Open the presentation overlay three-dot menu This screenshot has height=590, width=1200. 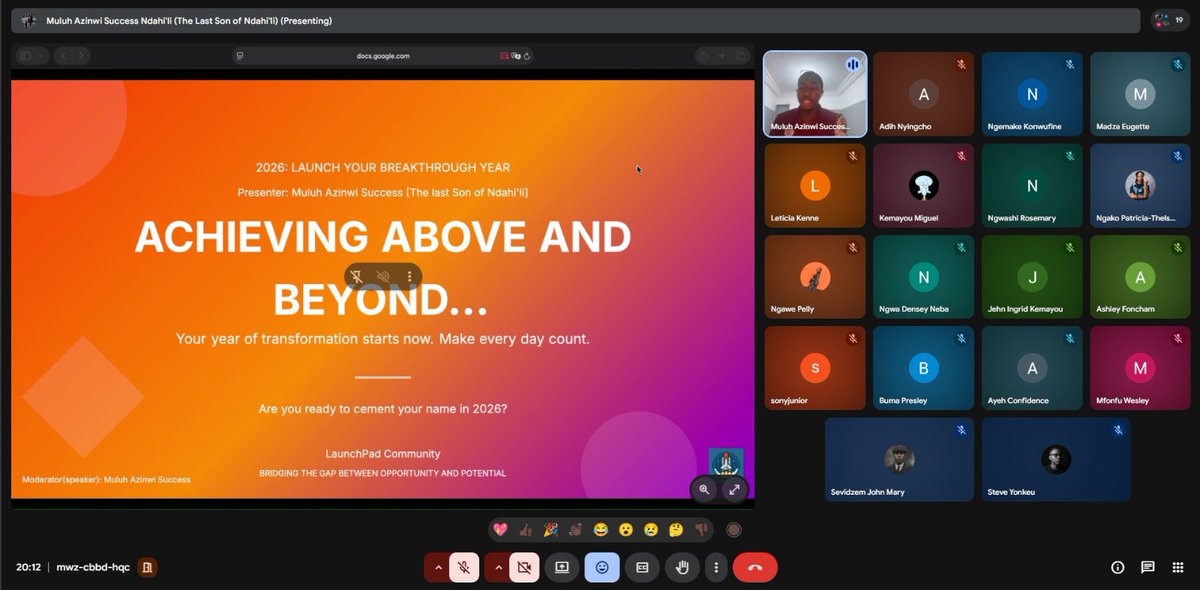pos(409,276)
